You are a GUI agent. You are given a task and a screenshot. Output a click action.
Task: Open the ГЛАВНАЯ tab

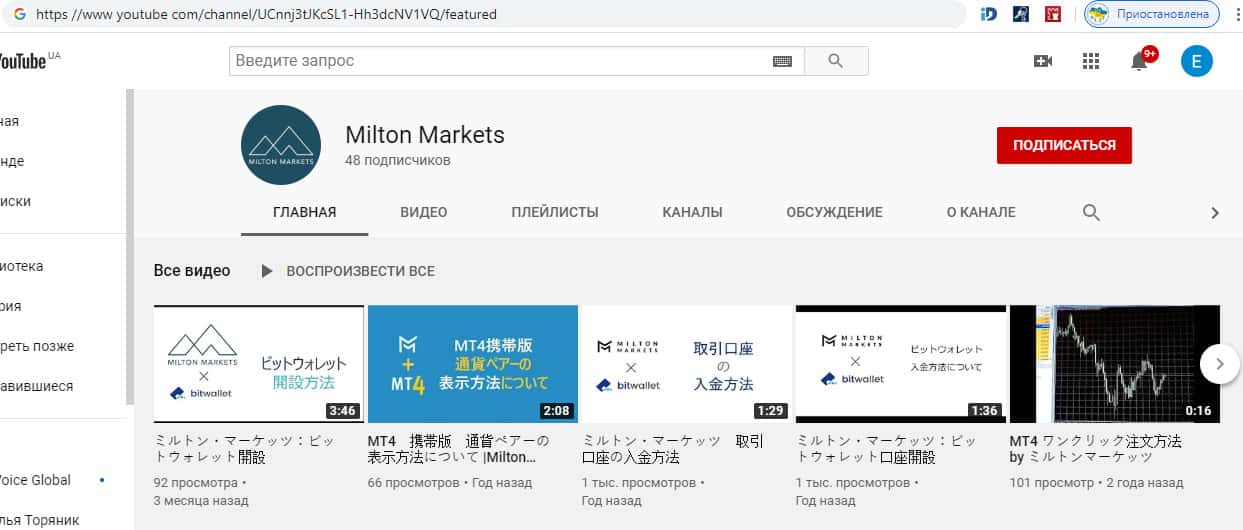[304, 212]
